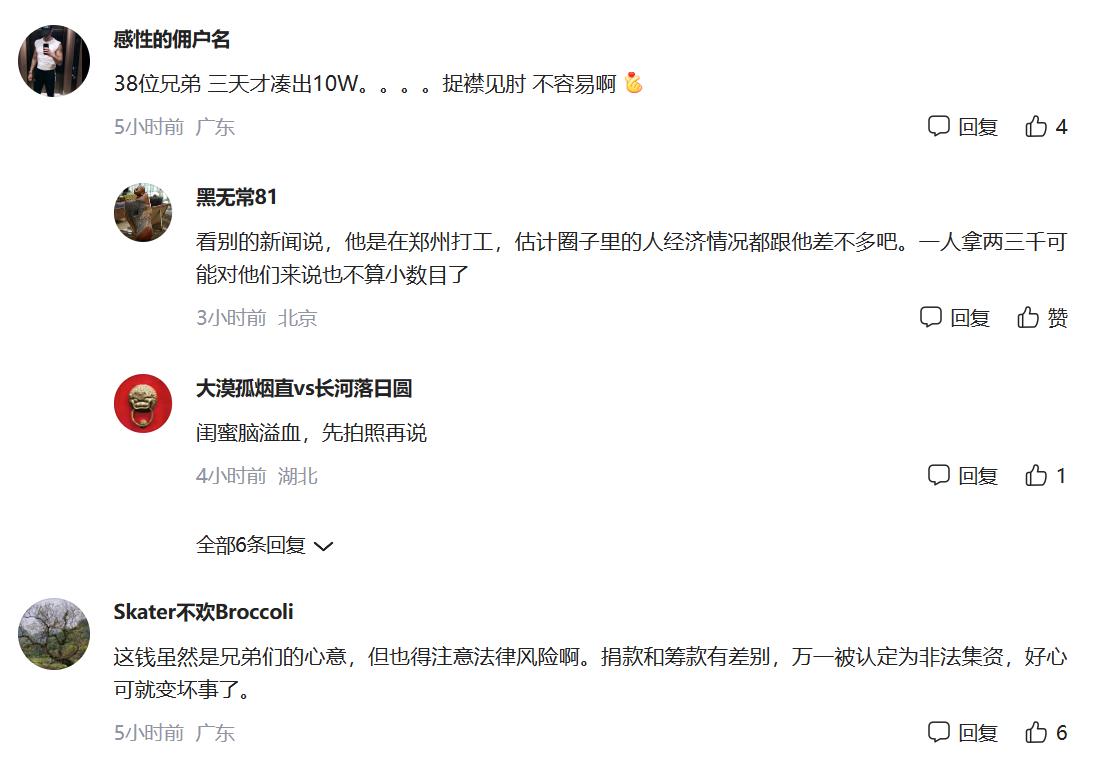Image resolution: width=1119 pixels, height=774 pixels.
Task: Open 黑无常81's profile avatar
Action: 143,212
